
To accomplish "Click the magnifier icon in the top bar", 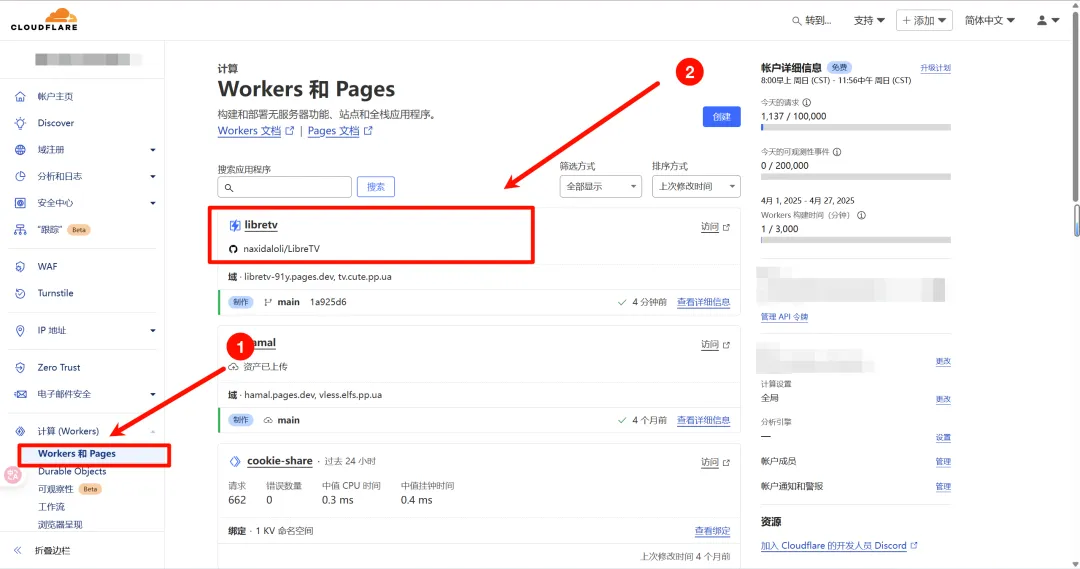I will click(x=796, y=21).
